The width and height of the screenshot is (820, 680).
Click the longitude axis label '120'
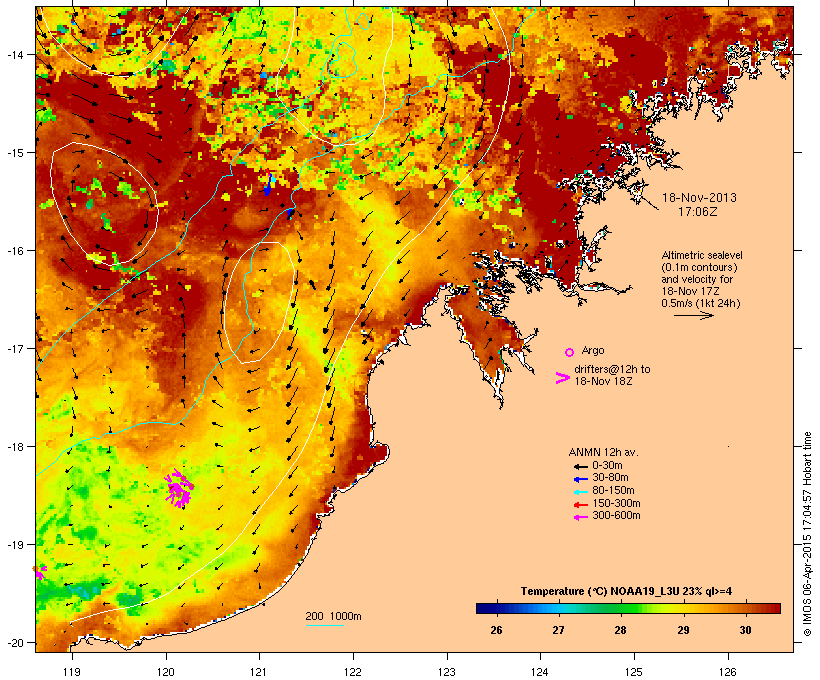(x=166, y=672)
